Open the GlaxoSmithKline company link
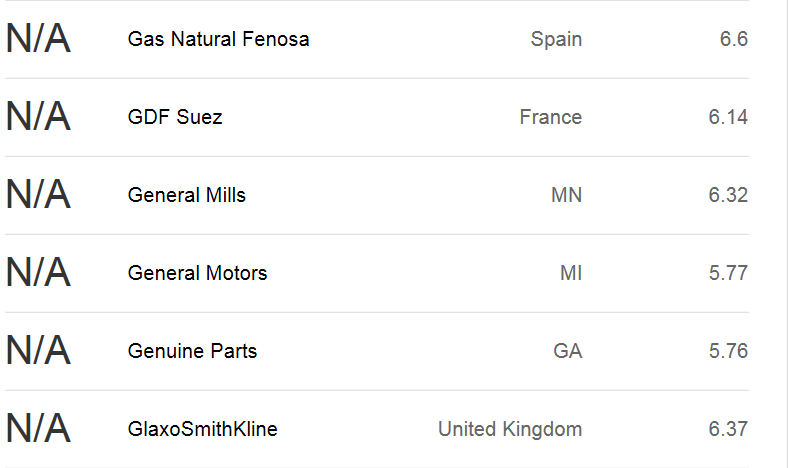The image size is (788, 468). tap(203, 430)
